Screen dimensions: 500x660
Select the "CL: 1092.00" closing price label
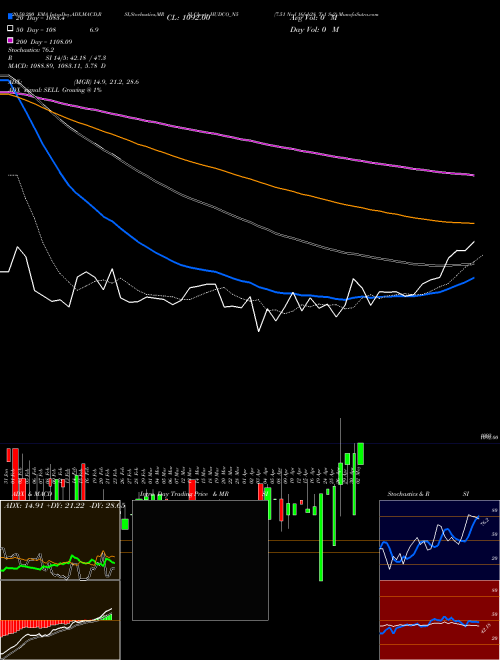[x=188, y=18]
